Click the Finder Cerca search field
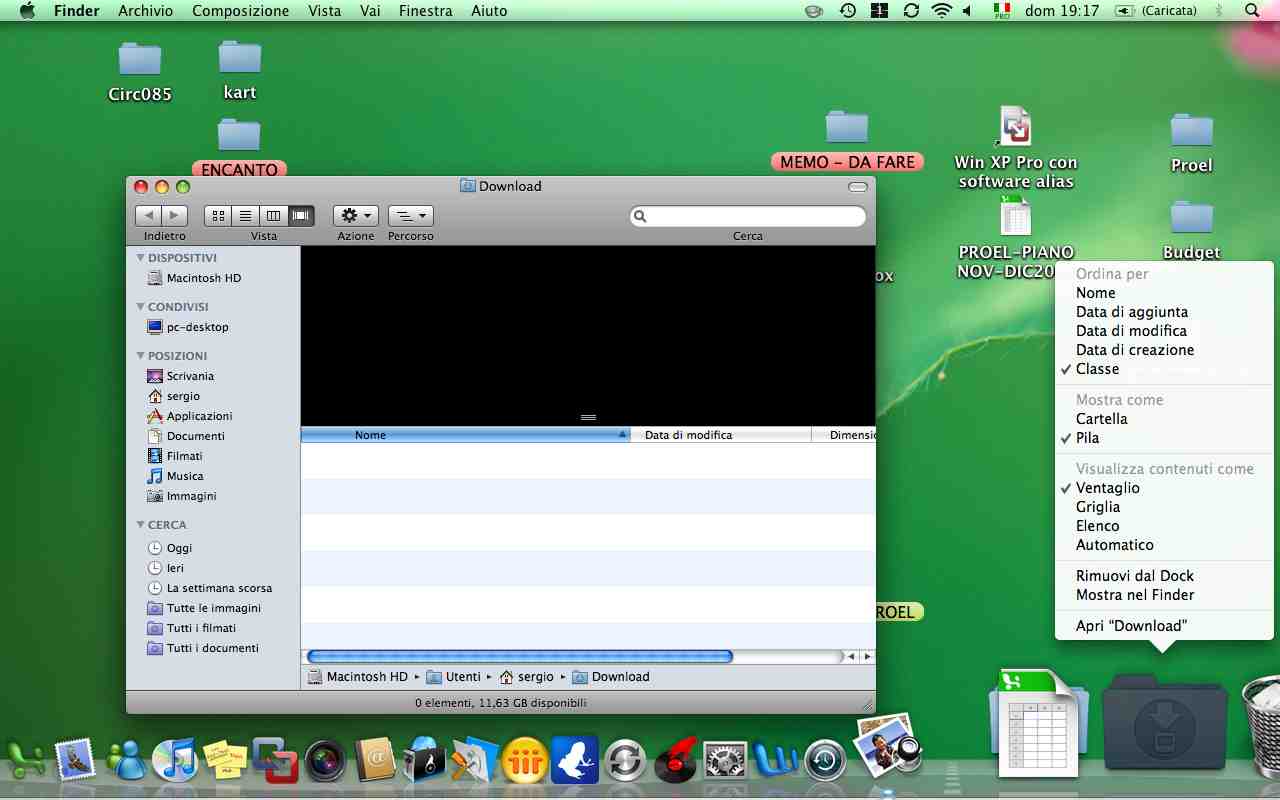The height and width of the screenshot is (800, 1280). click(748, 216)
